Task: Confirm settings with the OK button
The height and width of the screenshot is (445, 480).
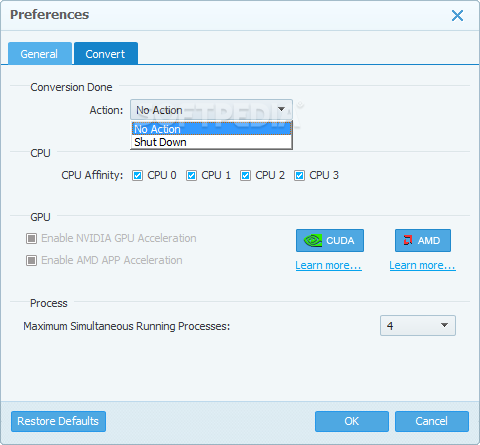Action: (352, 421)
